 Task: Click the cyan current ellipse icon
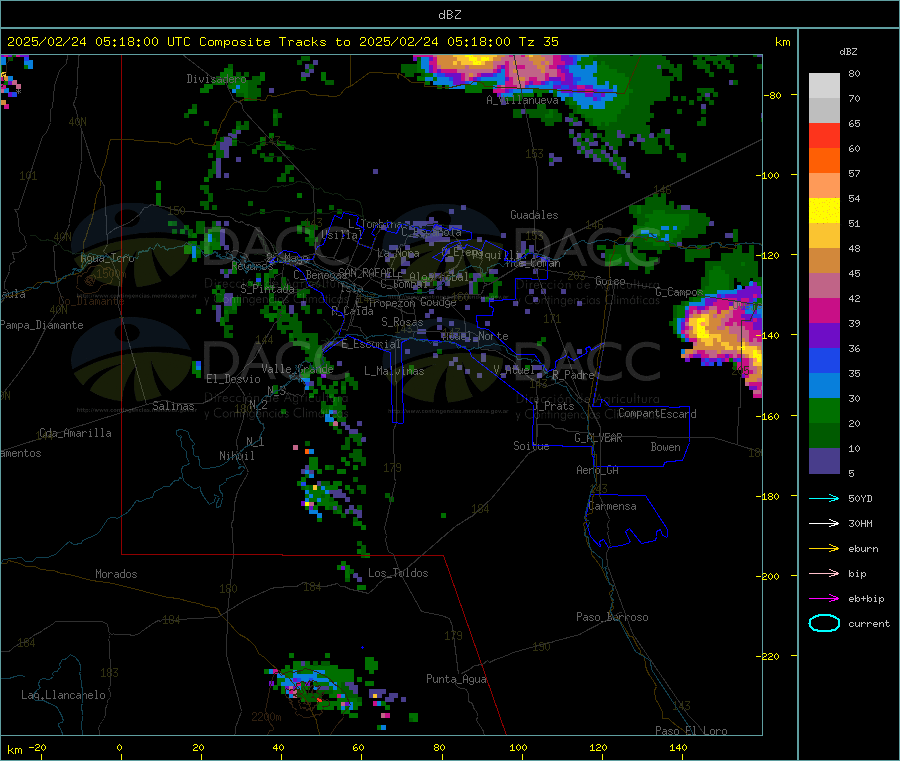point(824,623)
